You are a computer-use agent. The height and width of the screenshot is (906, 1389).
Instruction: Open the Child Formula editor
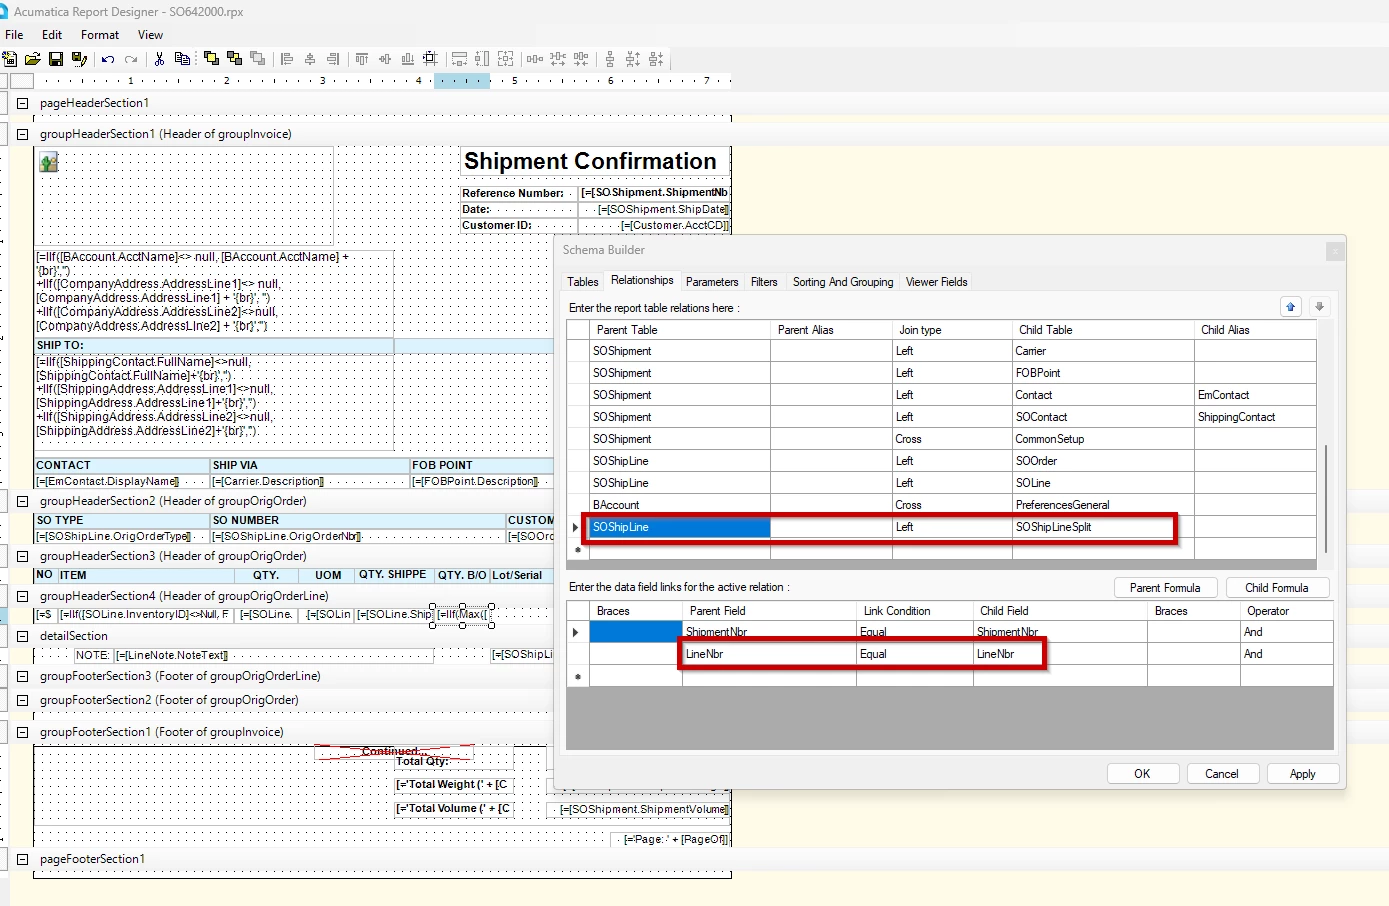coord(1276,588)
